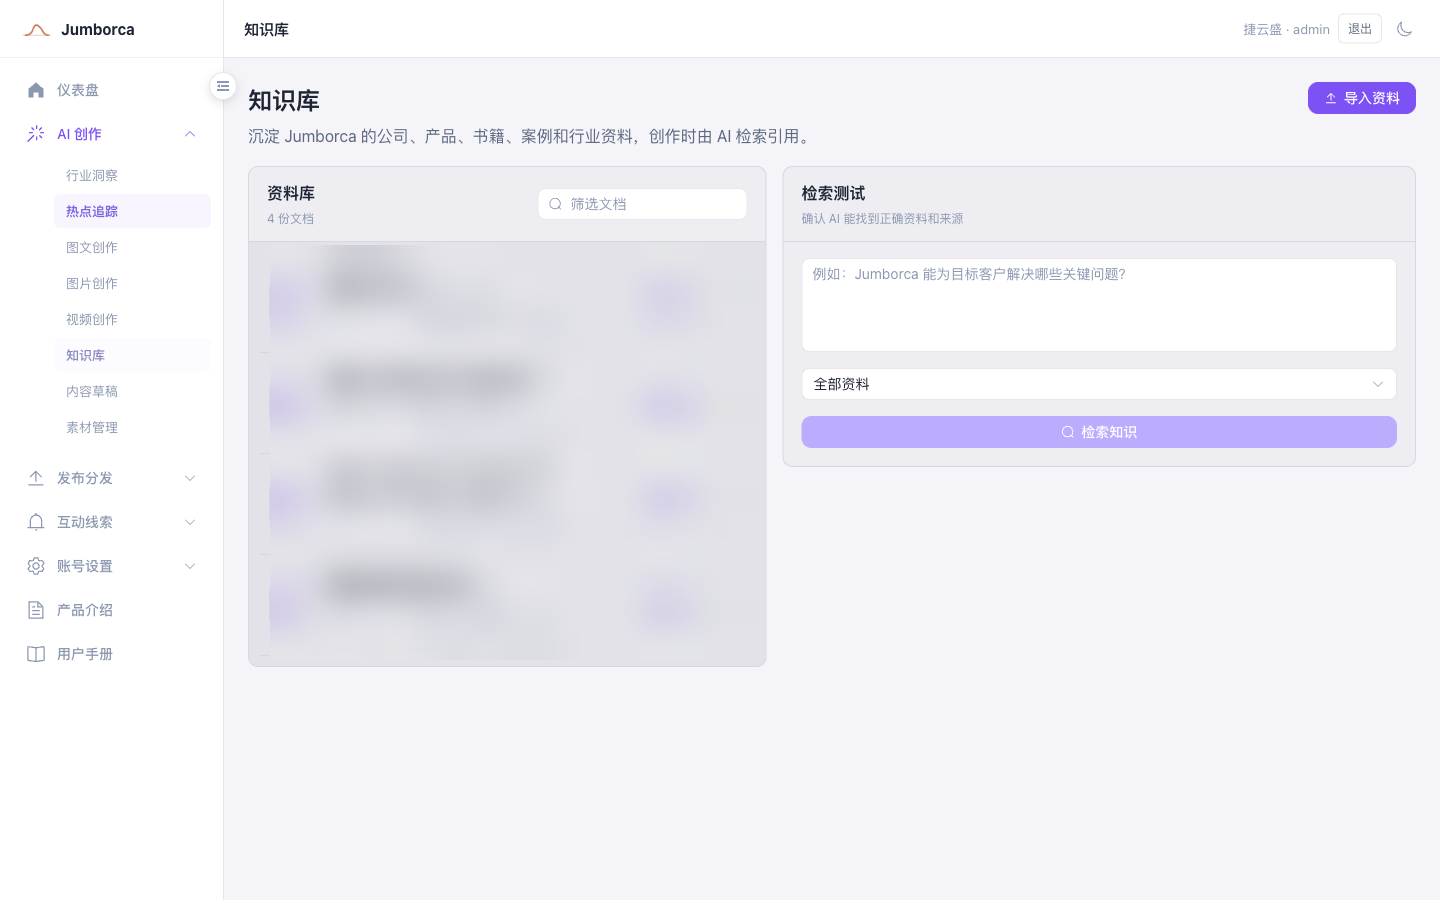
Task: Open 内容草稿 submenu item
Action: [132, 391]
